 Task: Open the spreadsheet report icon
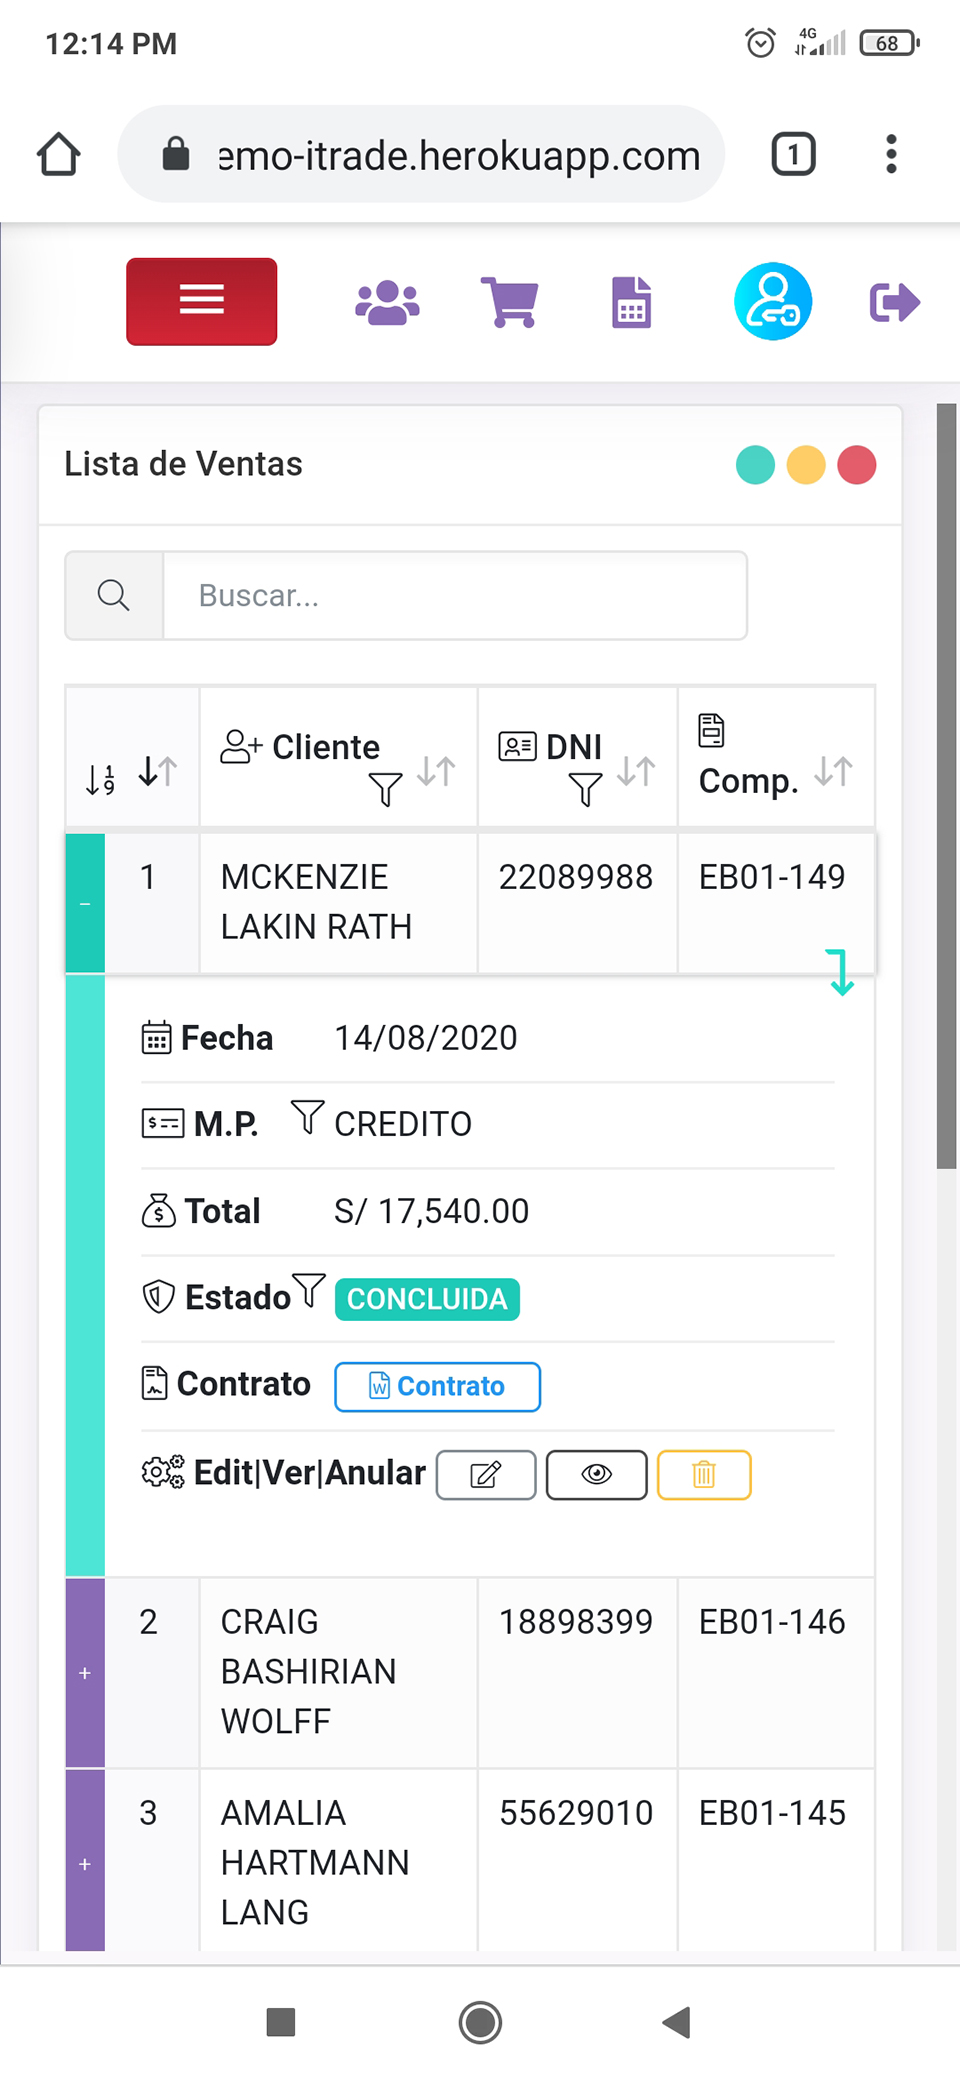pos(631,302)
